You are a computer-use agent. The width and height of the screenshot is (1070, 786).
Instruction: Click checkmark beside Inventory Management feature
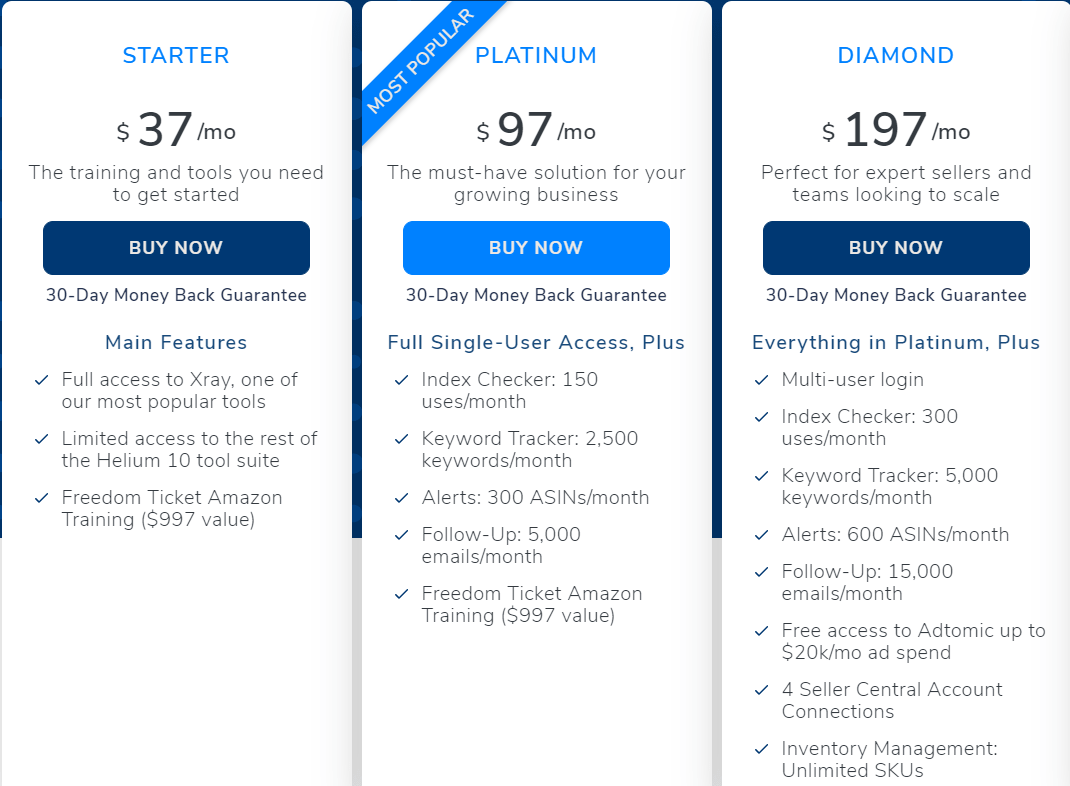[762, 749]
